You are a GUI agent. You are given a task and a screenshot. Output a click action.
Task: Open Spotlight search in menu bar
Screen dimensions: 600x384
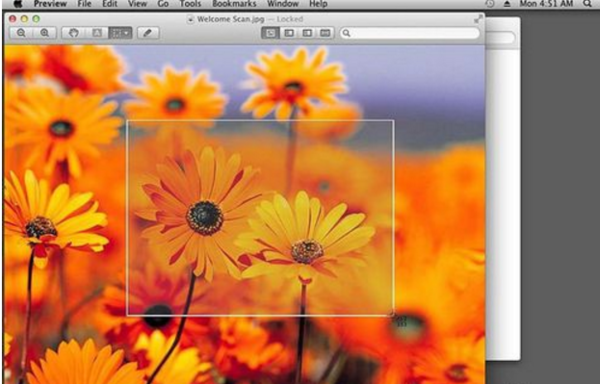point(587,4)
